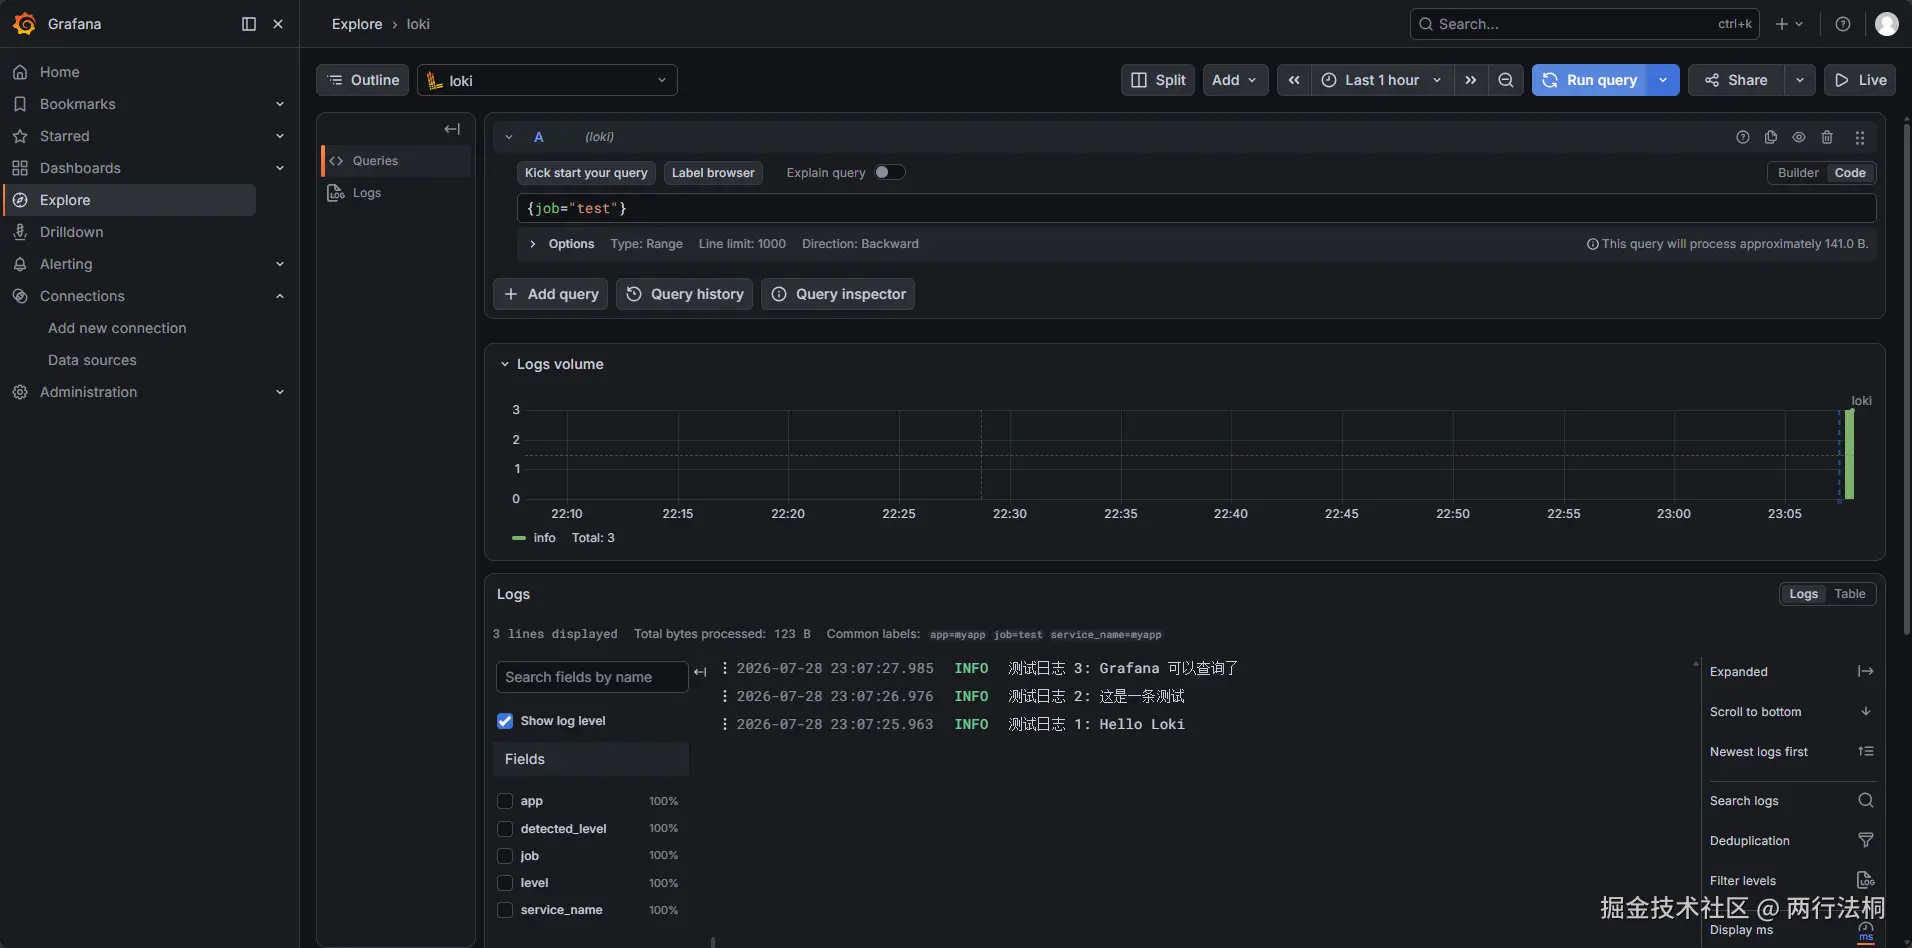Check the job field checkbox
This screenshot has width=1912, height=948.
coord(505,856)
